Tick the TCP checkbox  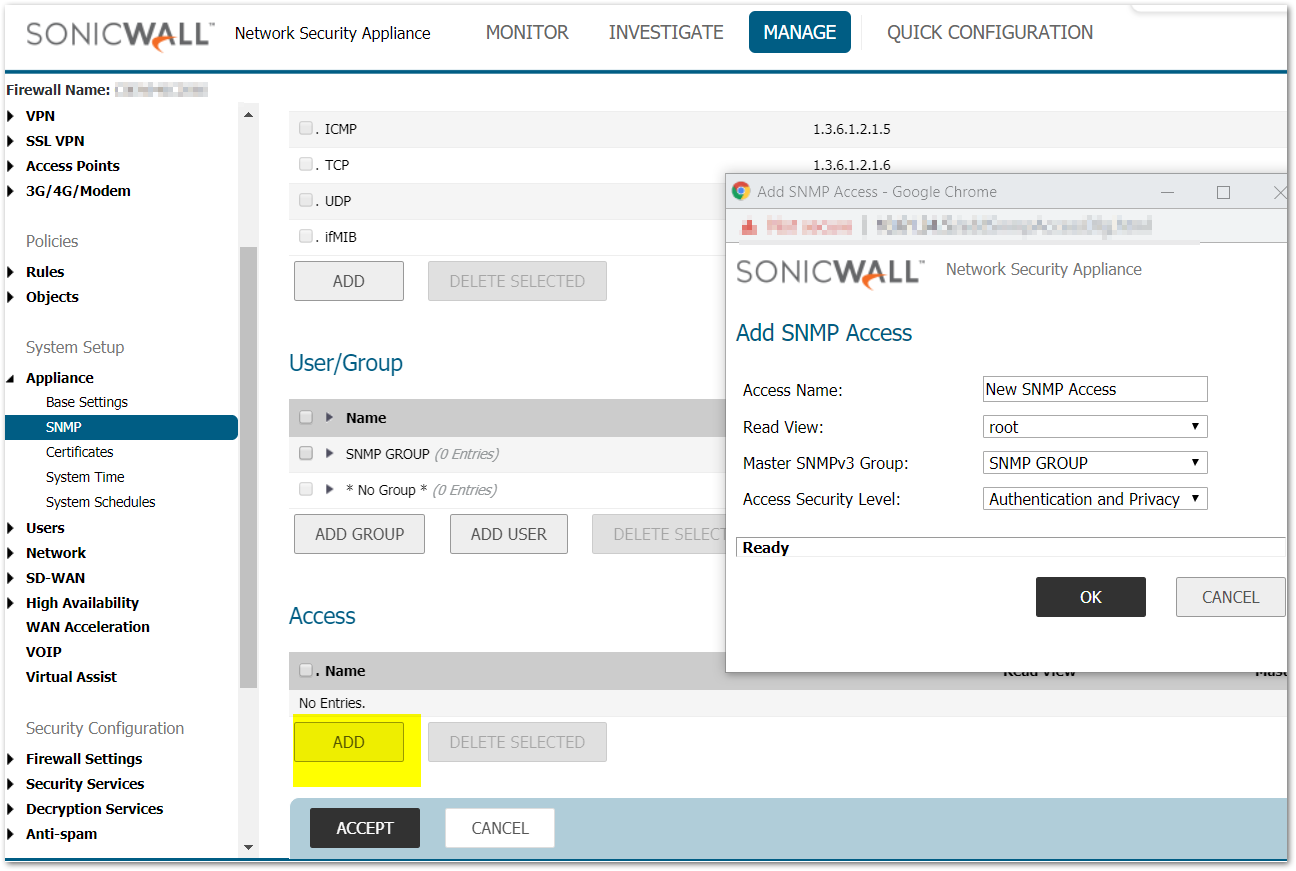click(306, 164)
